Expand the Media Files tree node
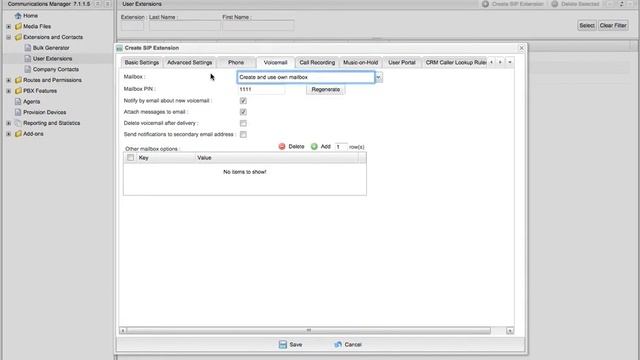 pyautogui.click(x=9, y=27)
